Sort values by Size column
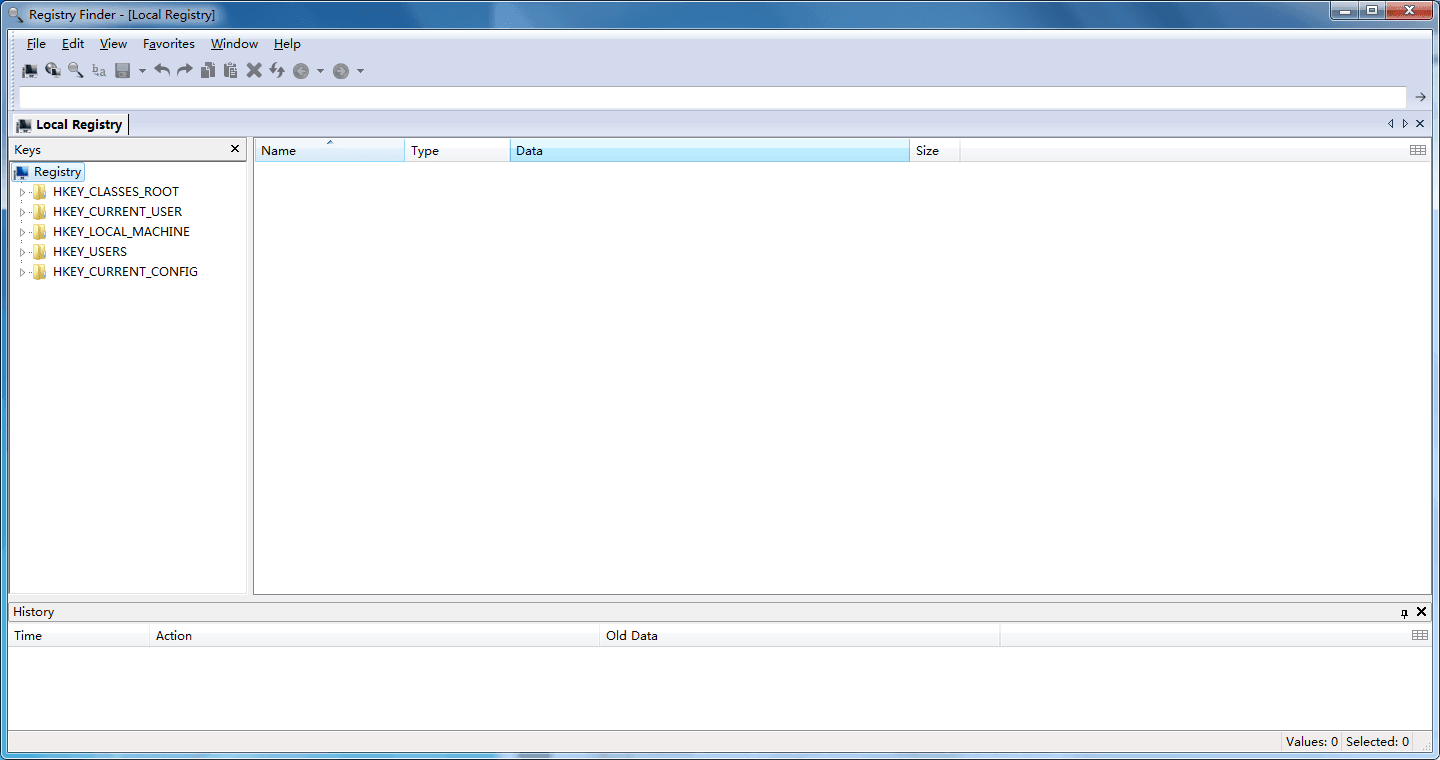 934,151
